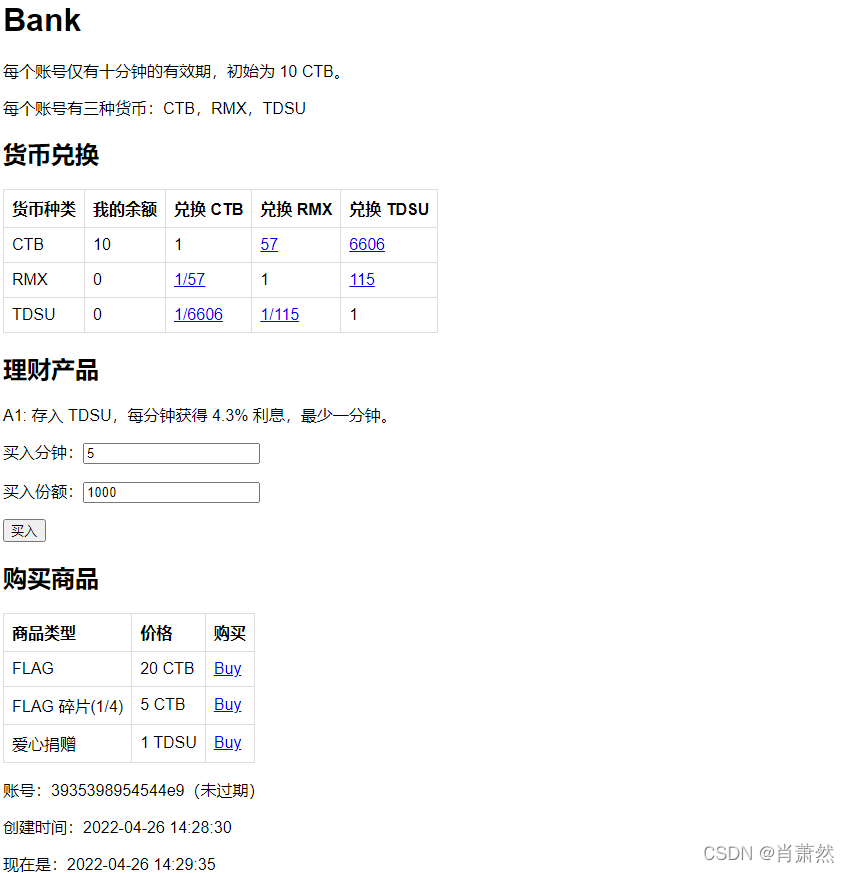Click the 1/57 link in the RMX row
Viewport: 850px width, 873px height.
click(189, 279)
